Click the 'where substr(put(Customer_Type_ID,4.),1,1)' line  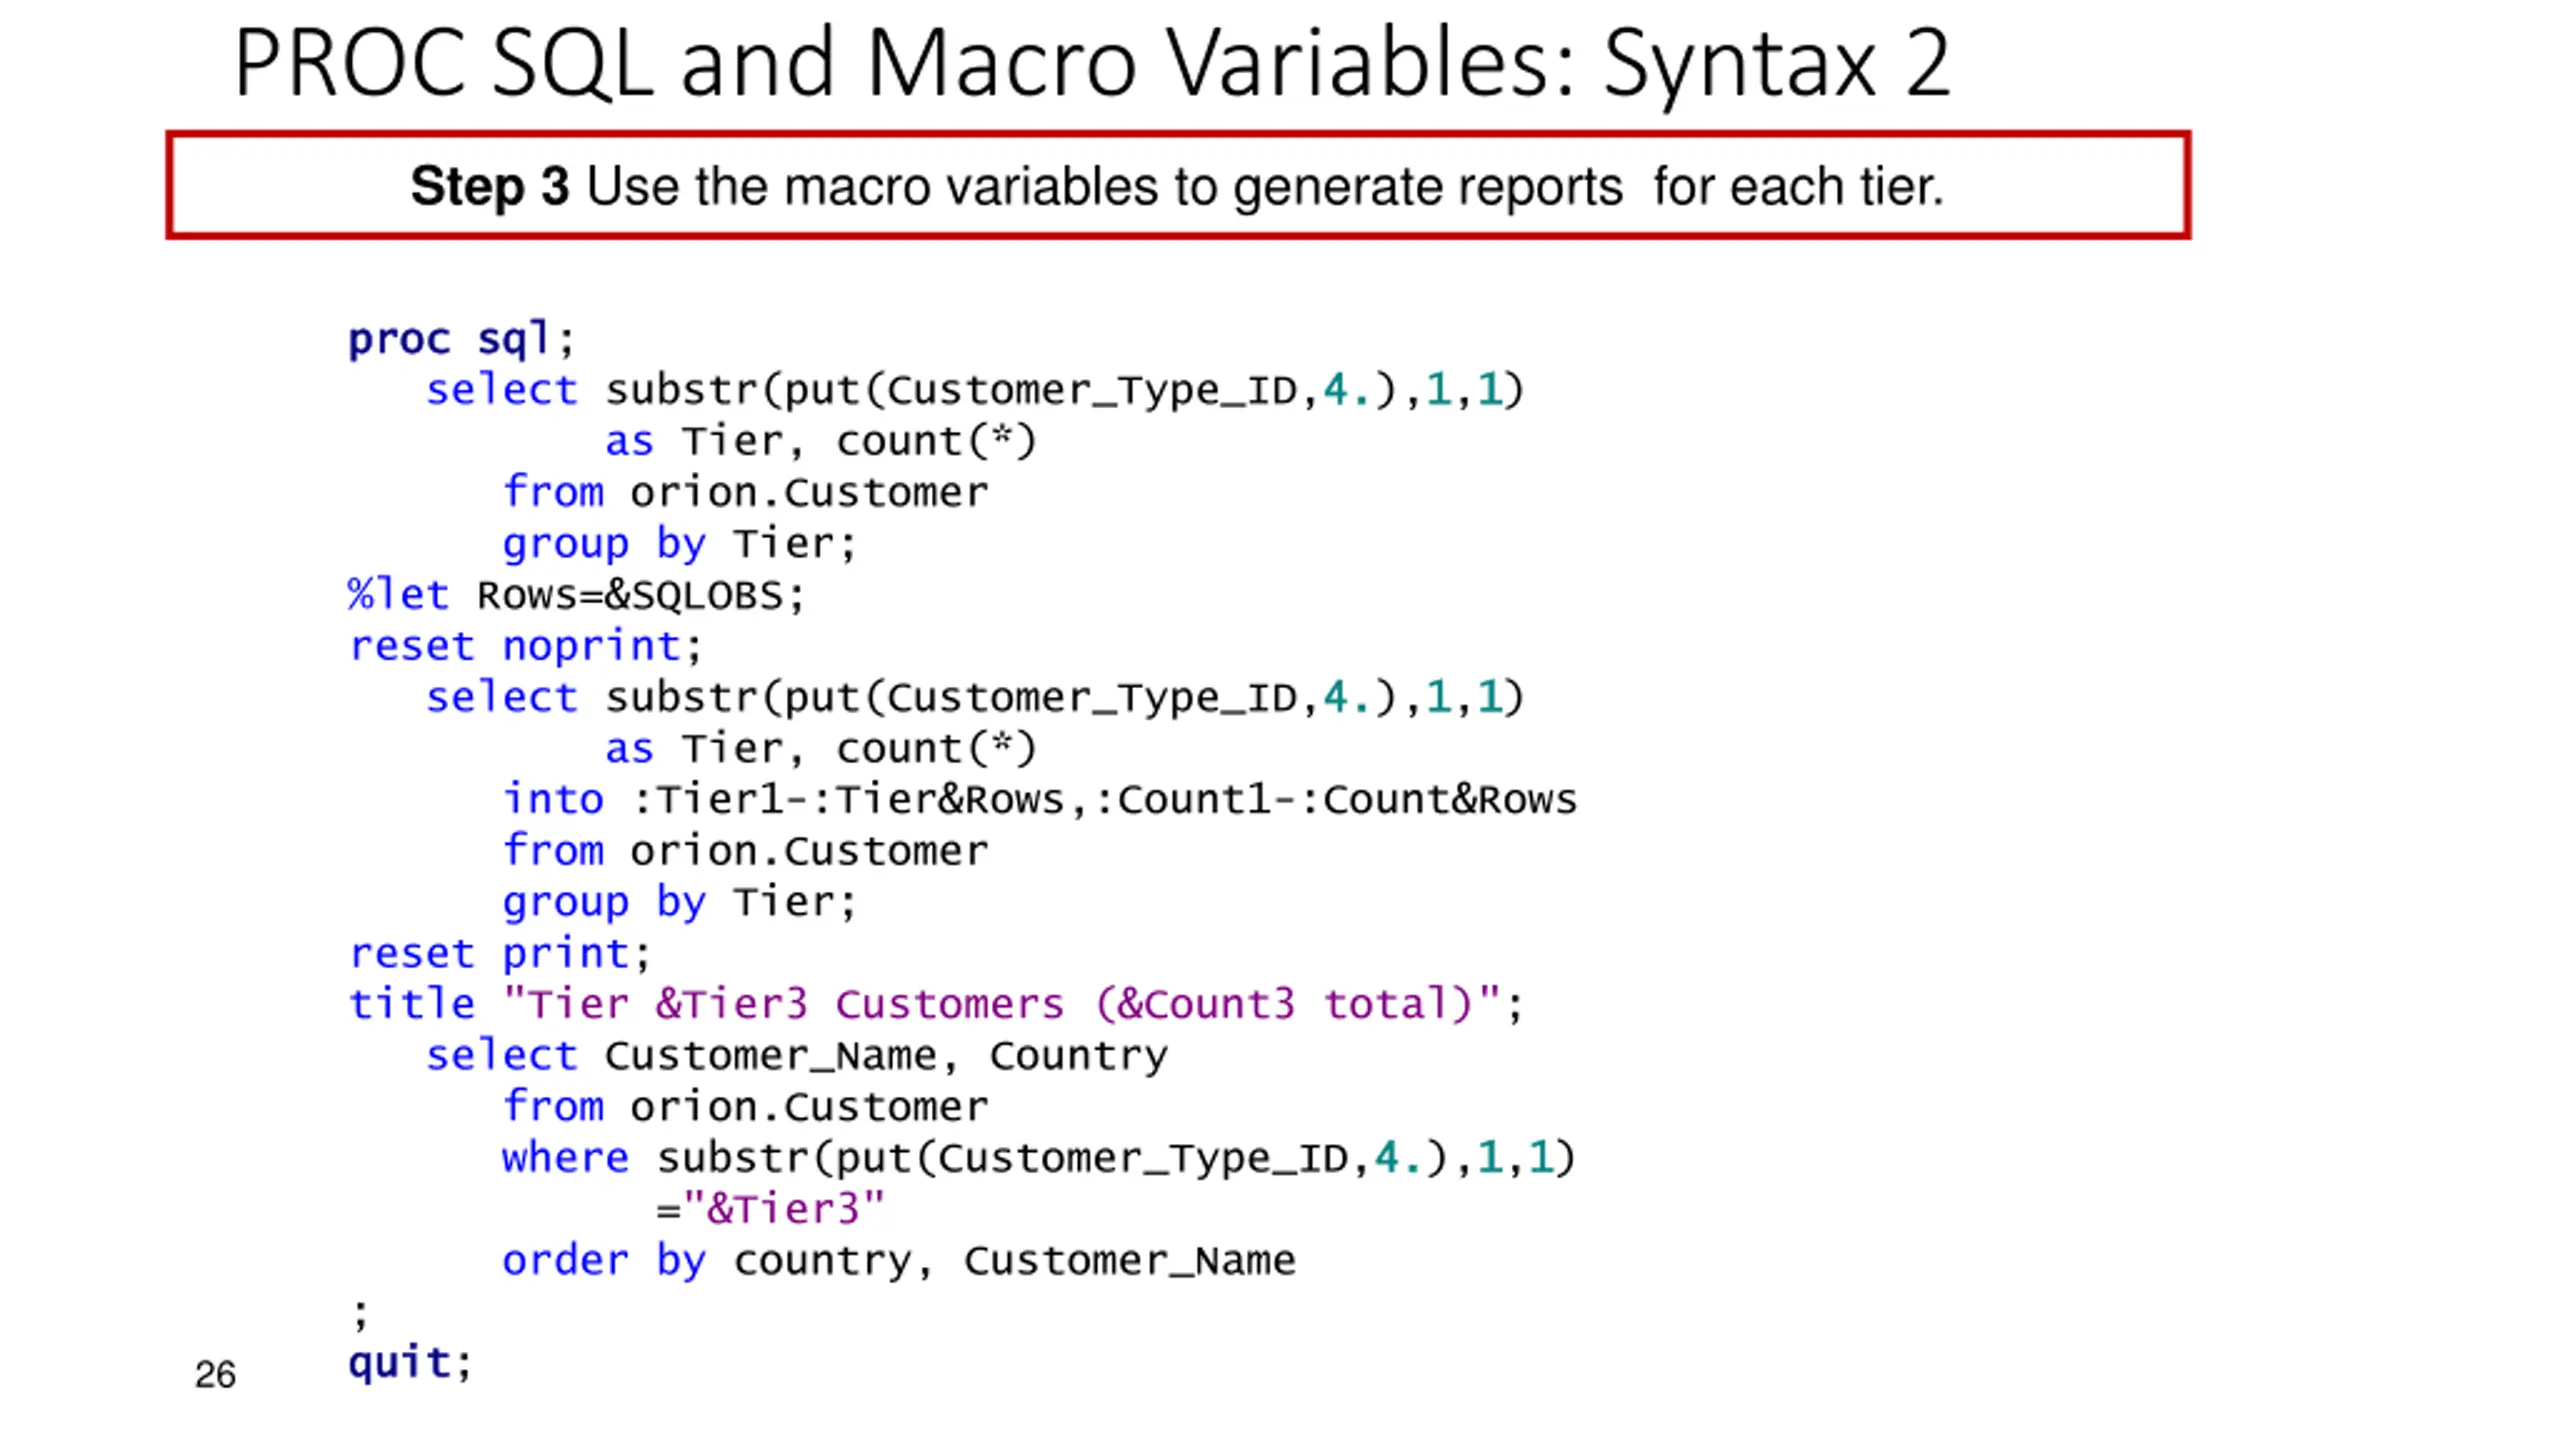click(x=1038, y=1158)
